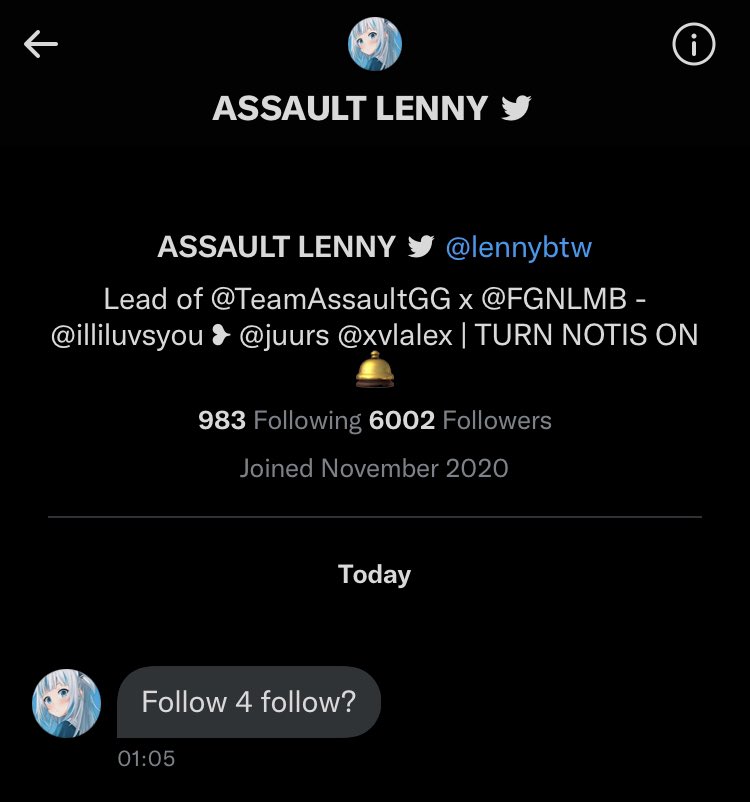This screenshot has height=802, width=750.
Task: Select the "Follow 4 follow?" message bubble
Action: (249, 702)
